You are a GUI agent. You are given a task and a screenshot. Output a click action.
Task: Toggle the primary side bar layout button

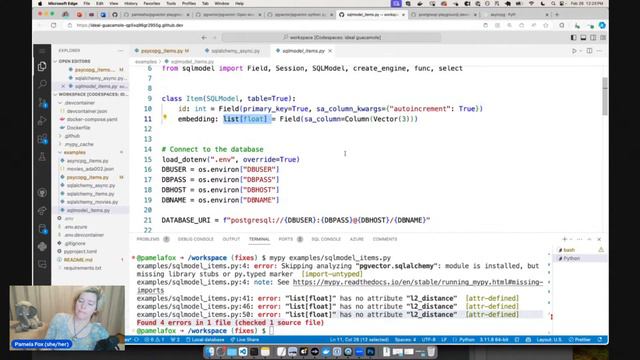573,38
